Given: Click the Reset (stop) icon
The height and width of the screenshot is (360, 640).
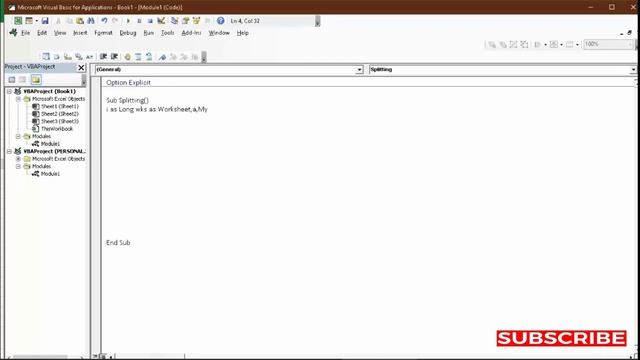Looking at the screenshot, I should click(x=150, y=20).
